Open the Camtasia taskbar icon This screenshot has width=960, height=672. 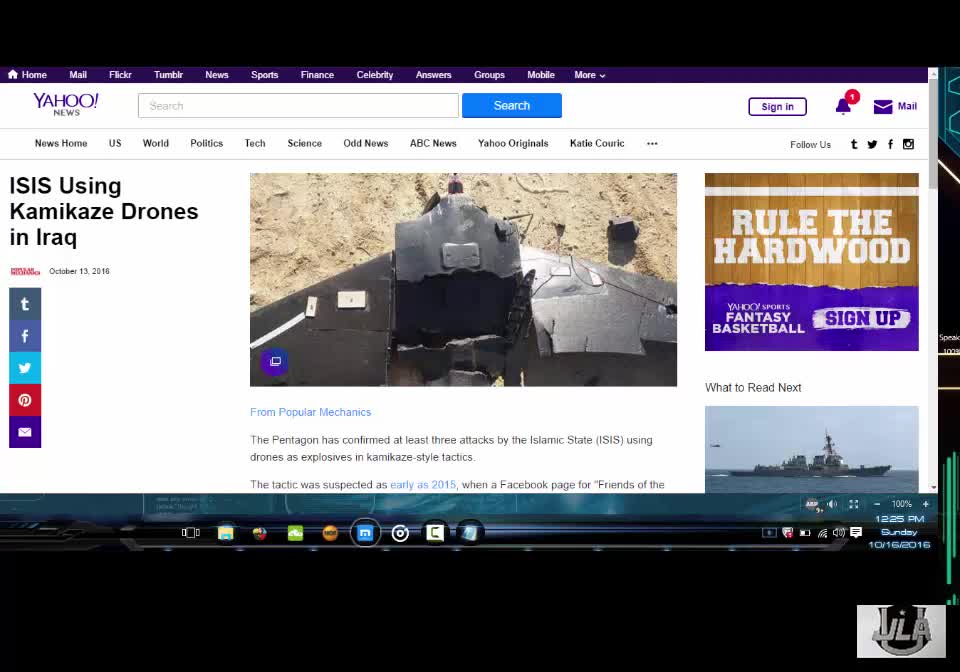(435, 533)
